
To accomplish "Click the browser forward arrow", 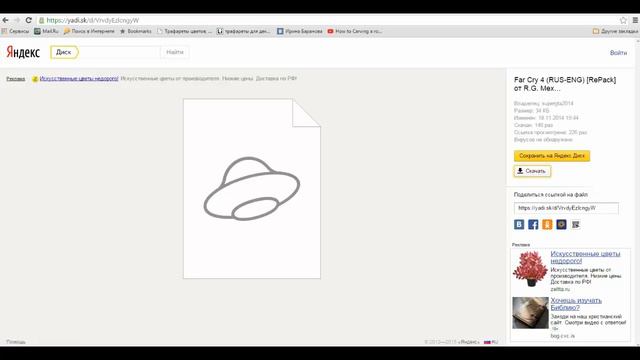I will pos(17,20).
